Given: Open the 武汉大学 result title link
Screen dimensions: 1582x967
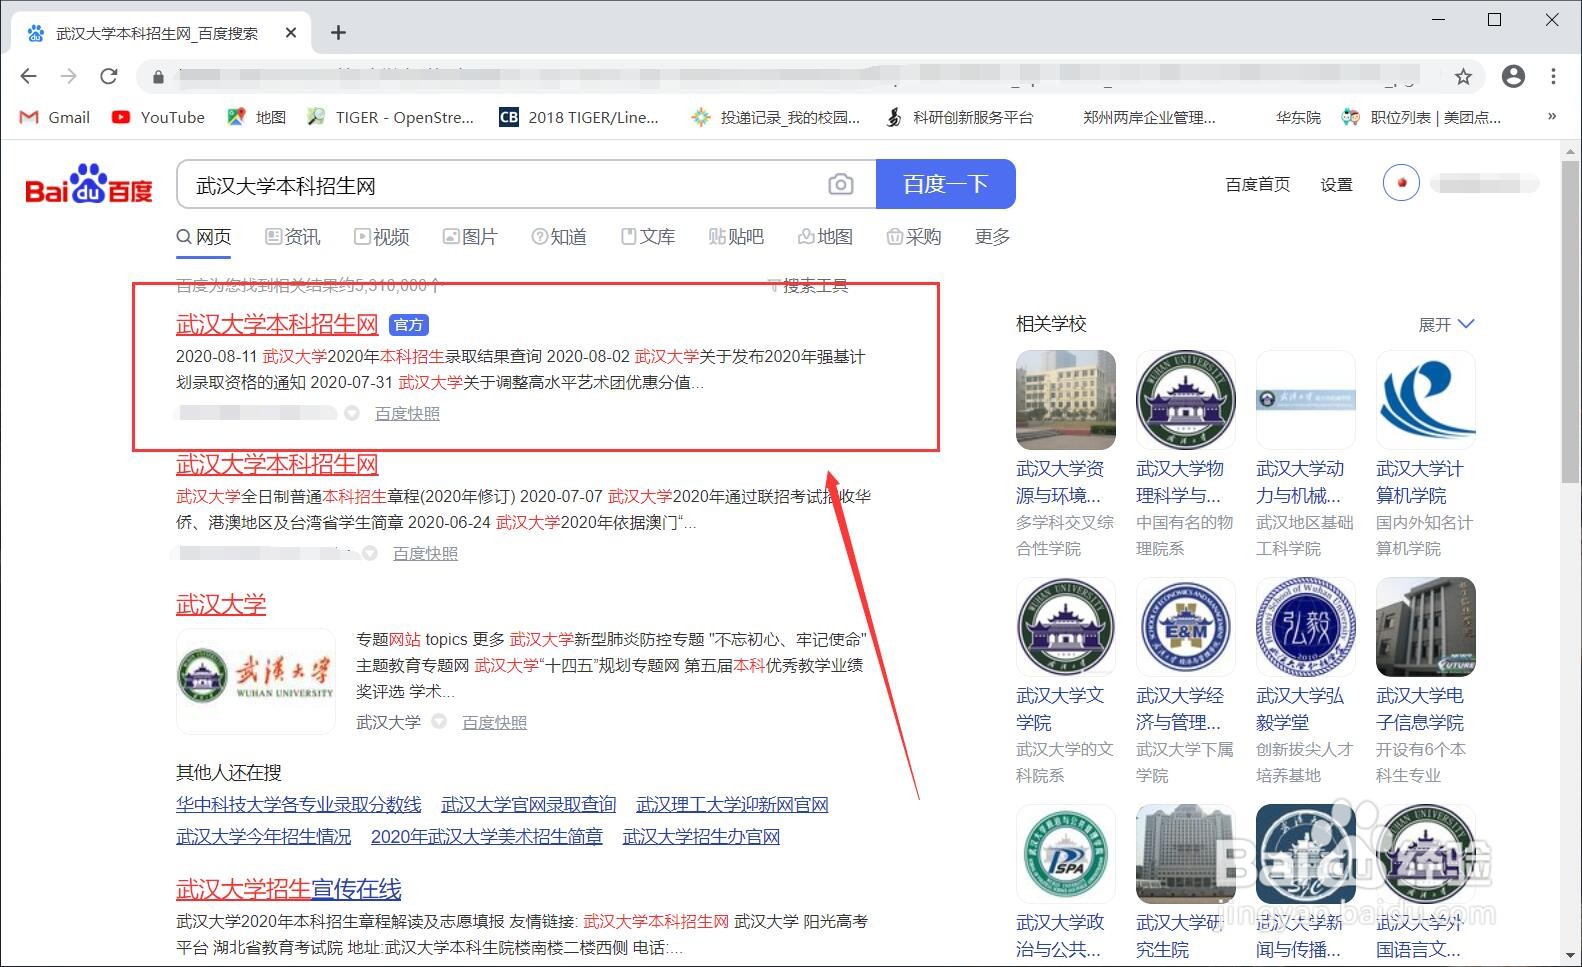Looking at the screenshot, I should [221, 604].
